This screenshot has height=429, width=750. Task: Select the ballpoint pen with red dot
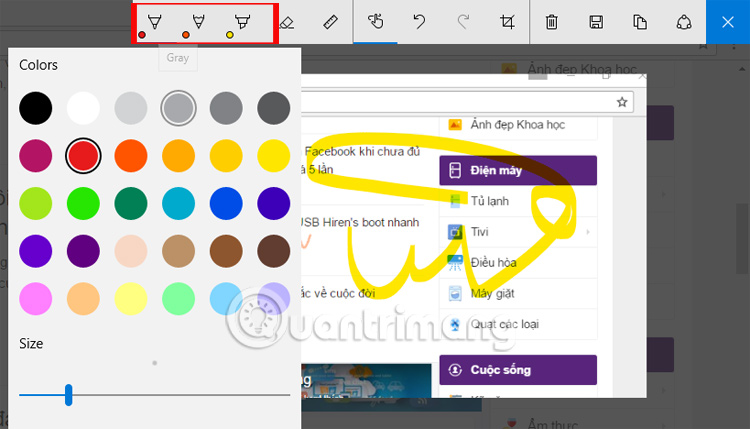pyautogui.click(x=154, y=22)
